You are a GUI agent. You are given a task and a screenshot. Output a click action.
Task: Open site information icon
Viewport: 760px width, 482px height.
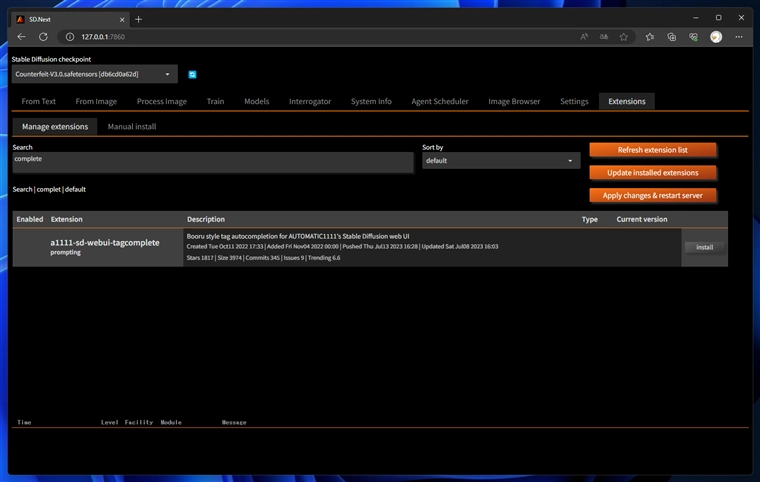70,37
